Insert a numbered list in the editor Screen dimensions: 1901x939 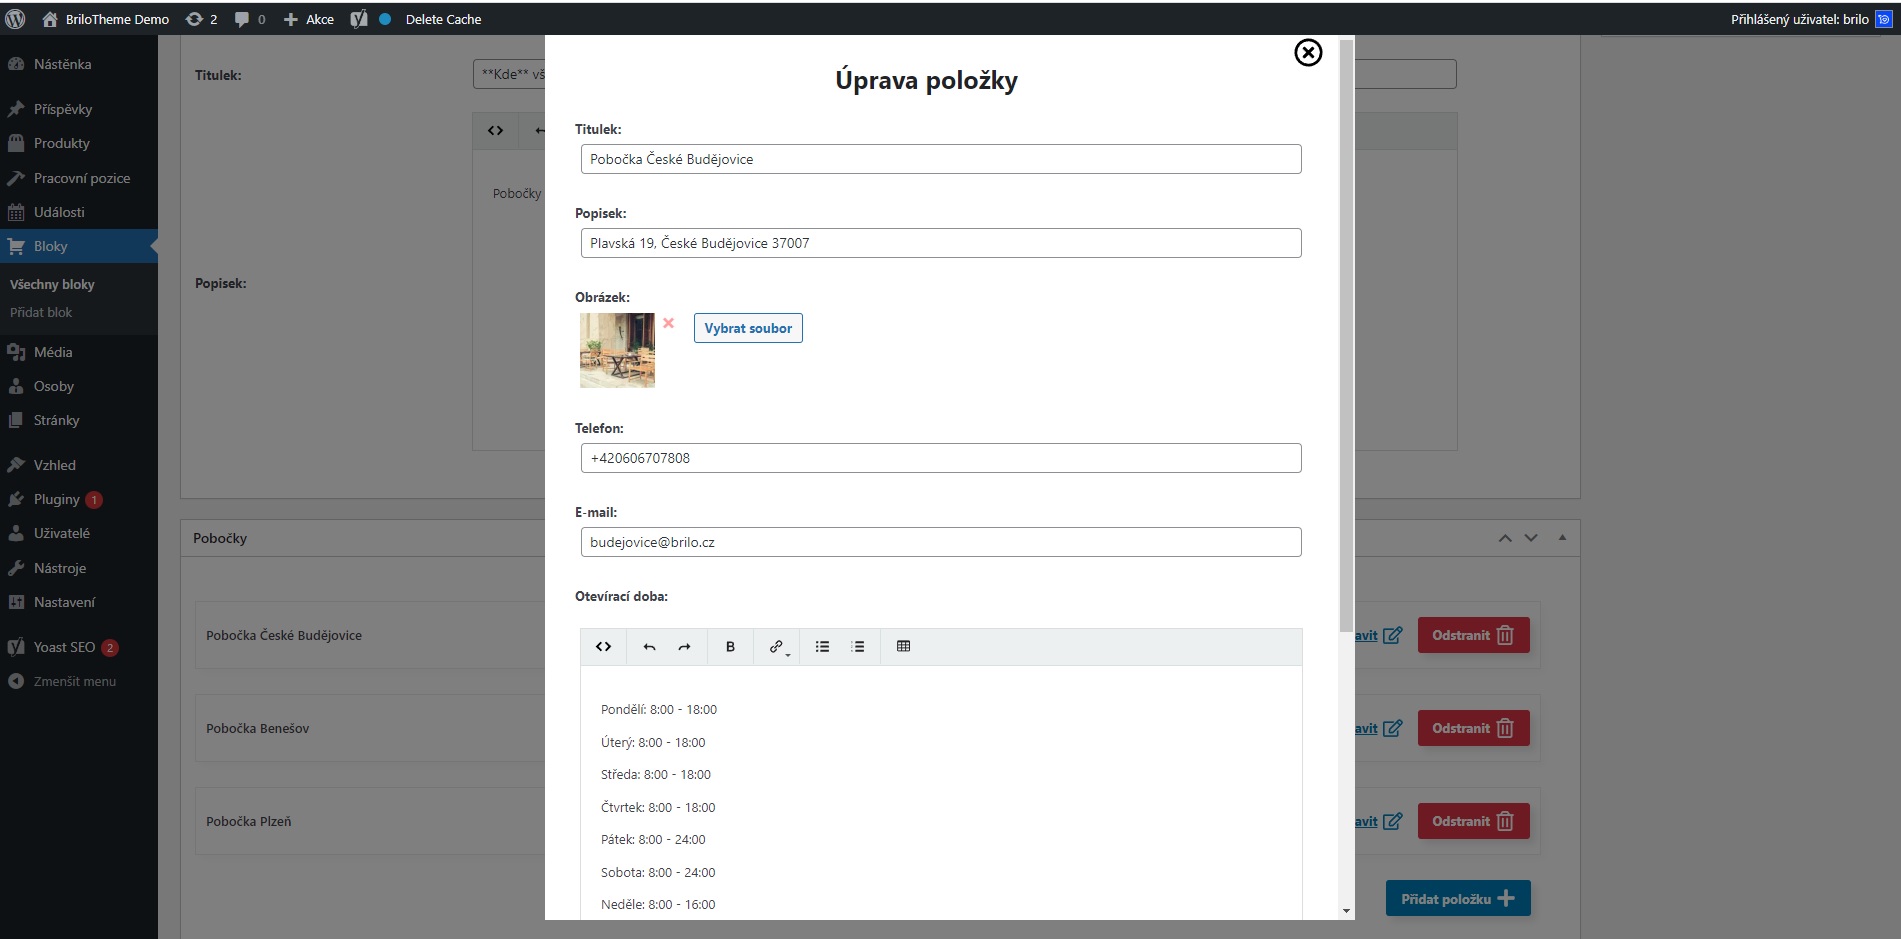pyautogui.click(x=858, y=647)
